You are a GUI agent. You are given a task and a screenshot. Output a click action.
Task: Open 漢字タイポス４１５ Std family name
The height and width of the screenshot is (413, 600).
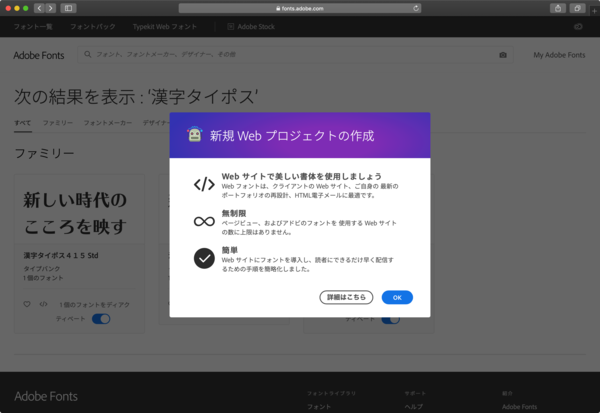click(61, 255)
